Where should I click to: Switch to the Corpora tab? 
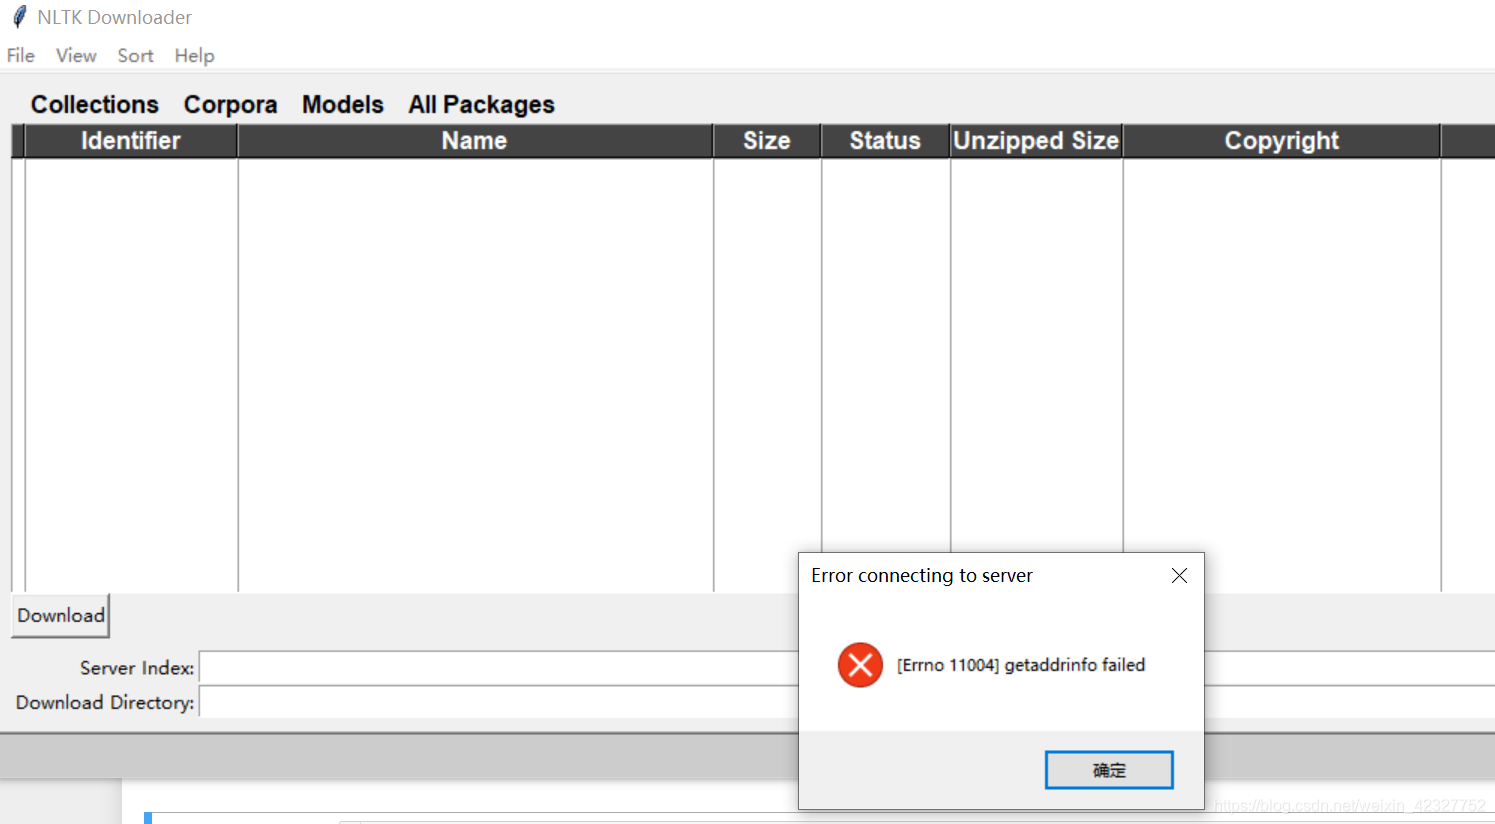point(230,104)
